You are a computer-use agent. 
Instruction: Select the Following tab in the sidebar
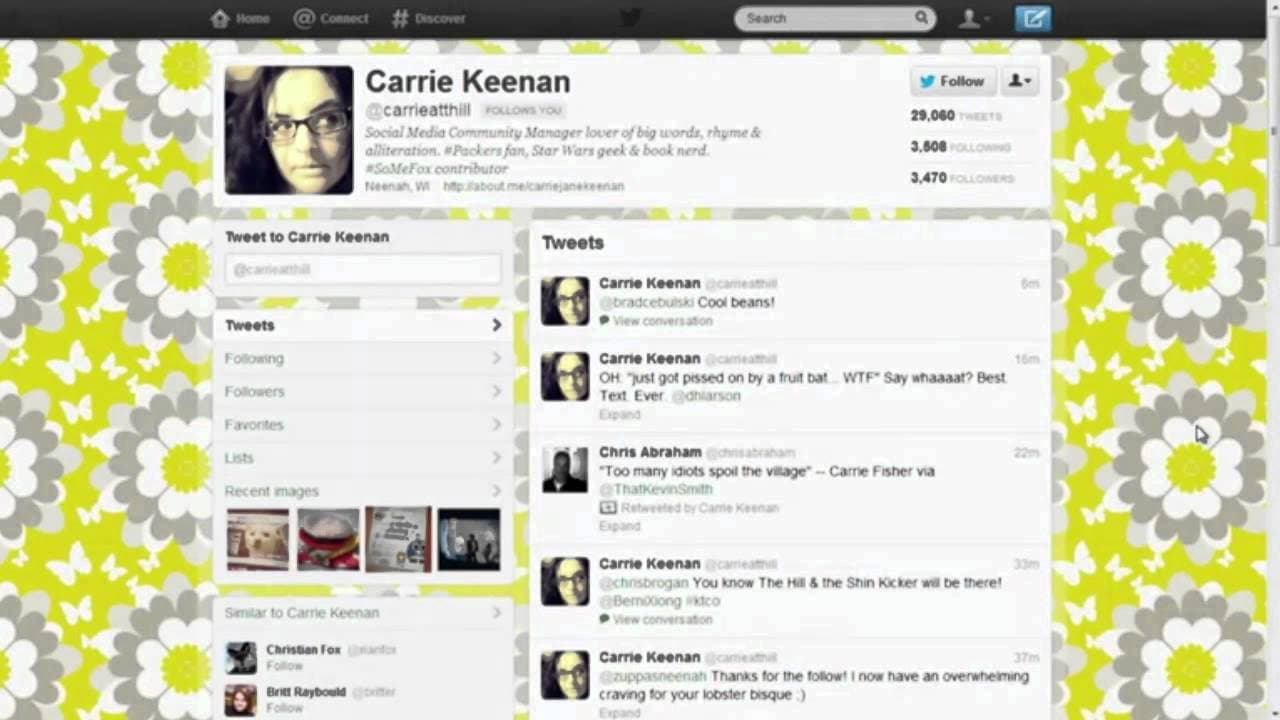[x=363, y=358]
